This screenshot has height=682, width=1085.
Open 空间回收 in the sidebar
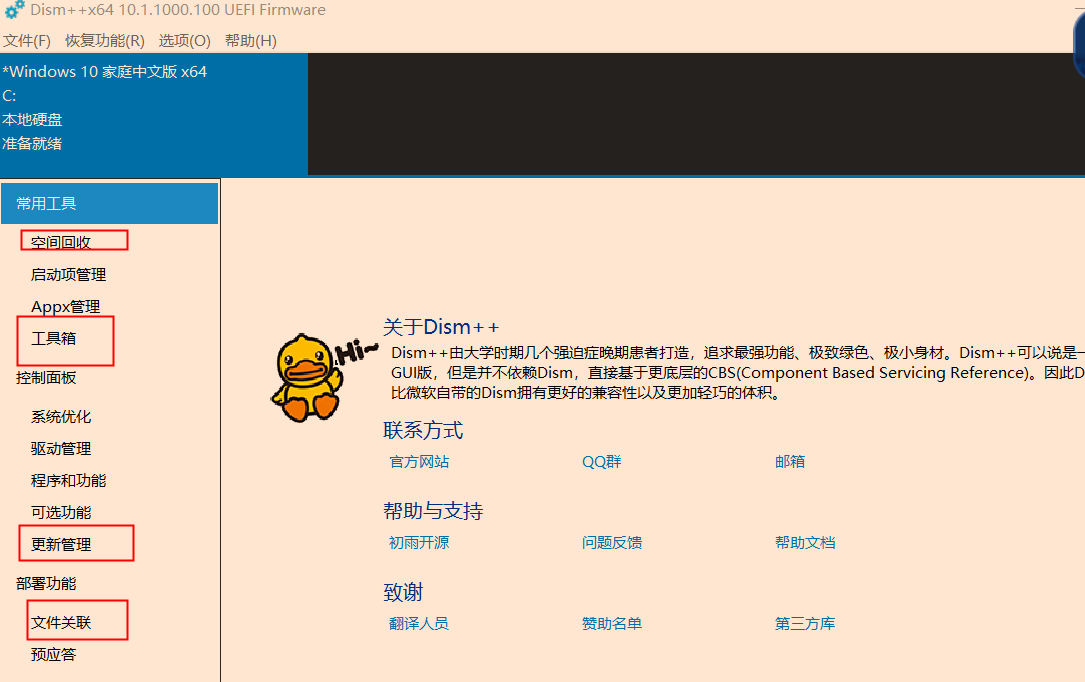click(61, 242)
